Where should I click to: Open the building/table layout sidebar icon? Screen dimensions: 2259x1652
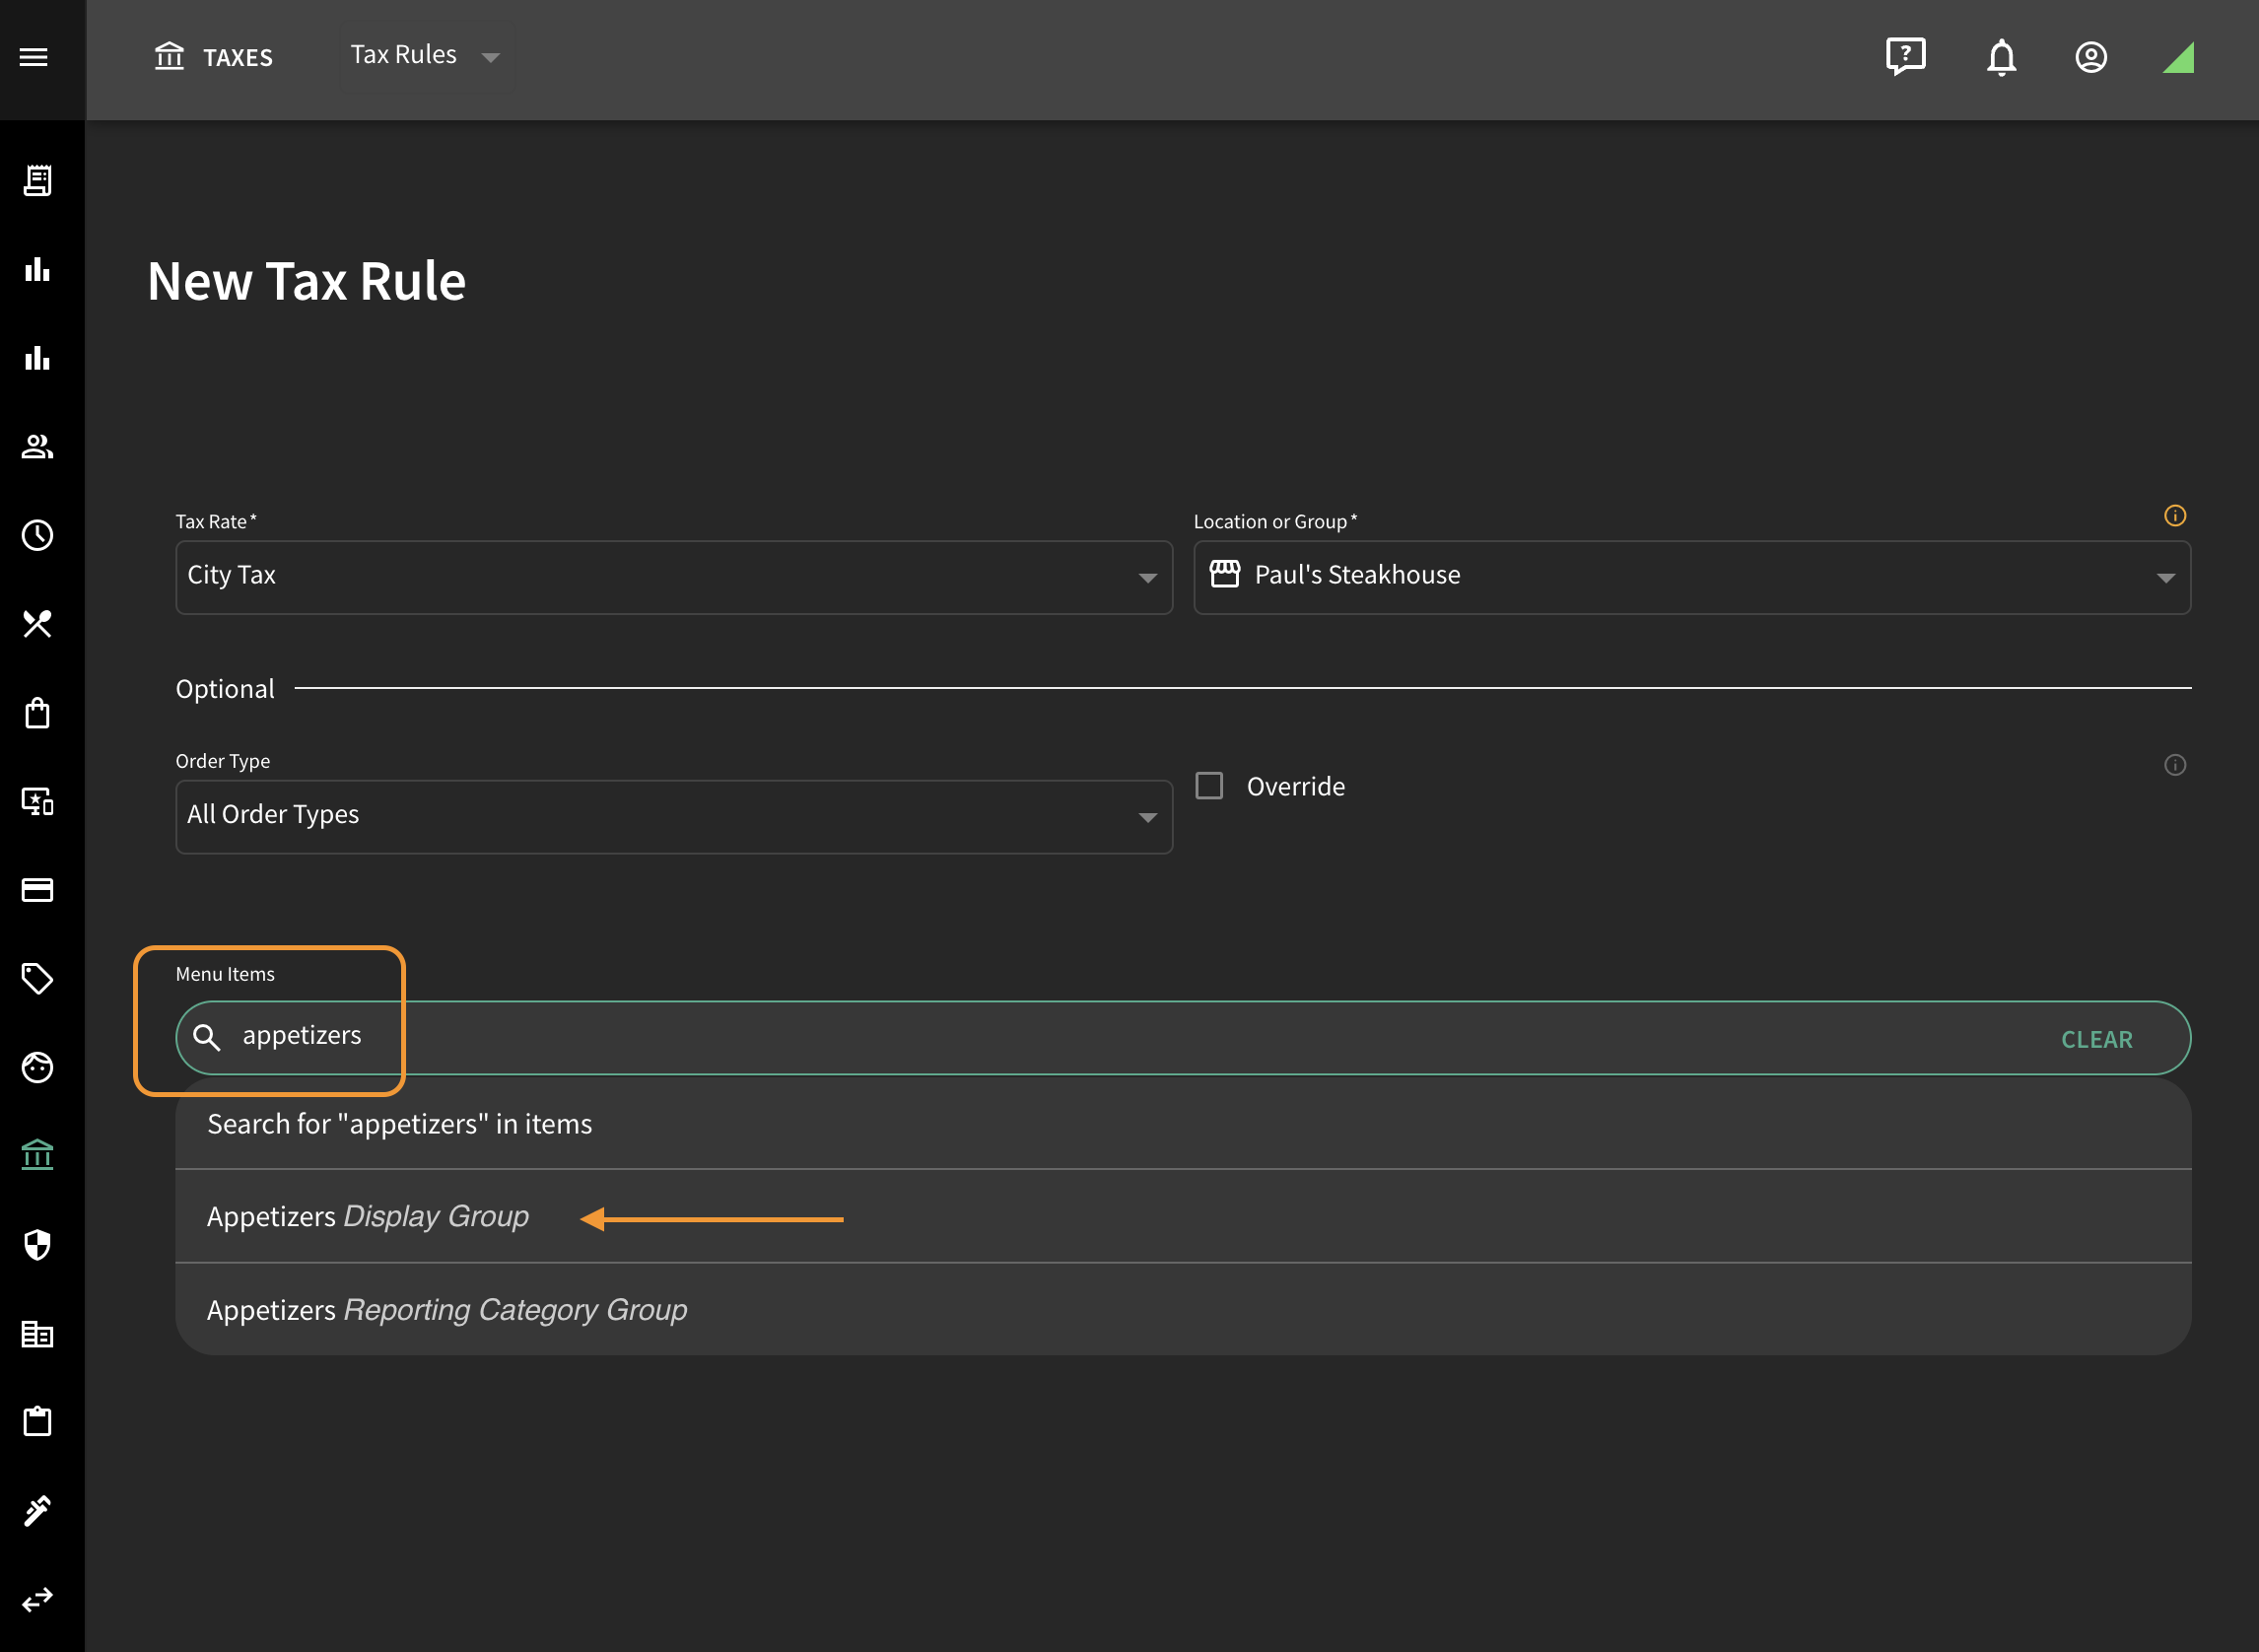coord(37,1333)
